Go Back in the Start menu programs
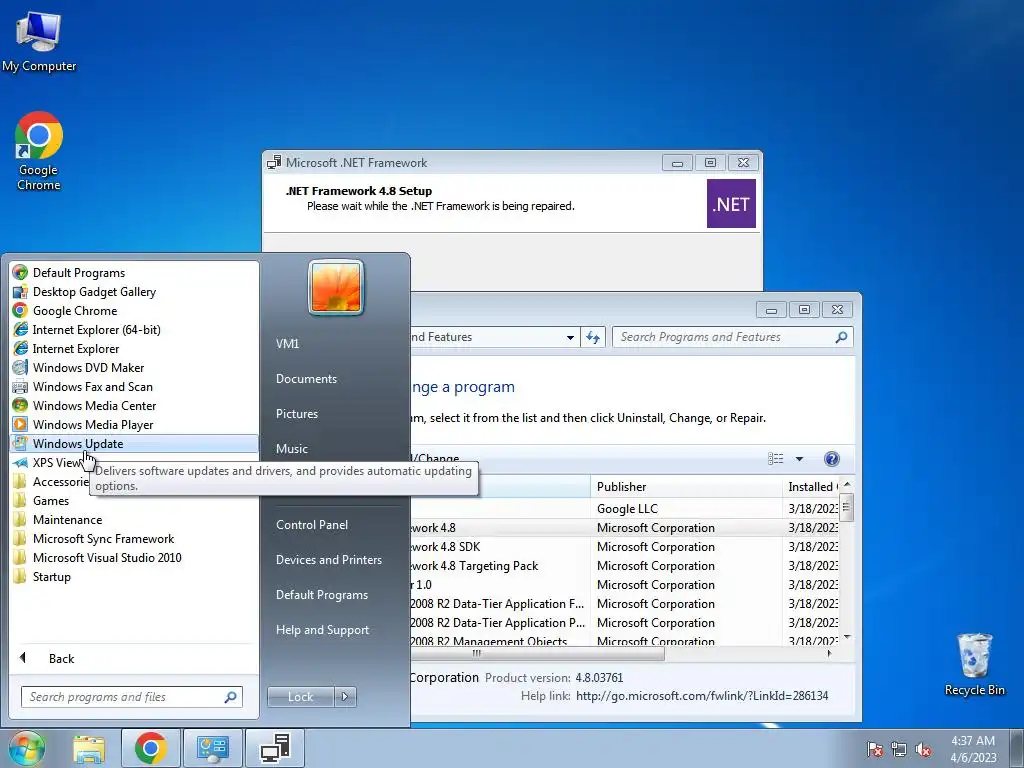The height and width of the screenshot is (768, 1024). [134, 658]
